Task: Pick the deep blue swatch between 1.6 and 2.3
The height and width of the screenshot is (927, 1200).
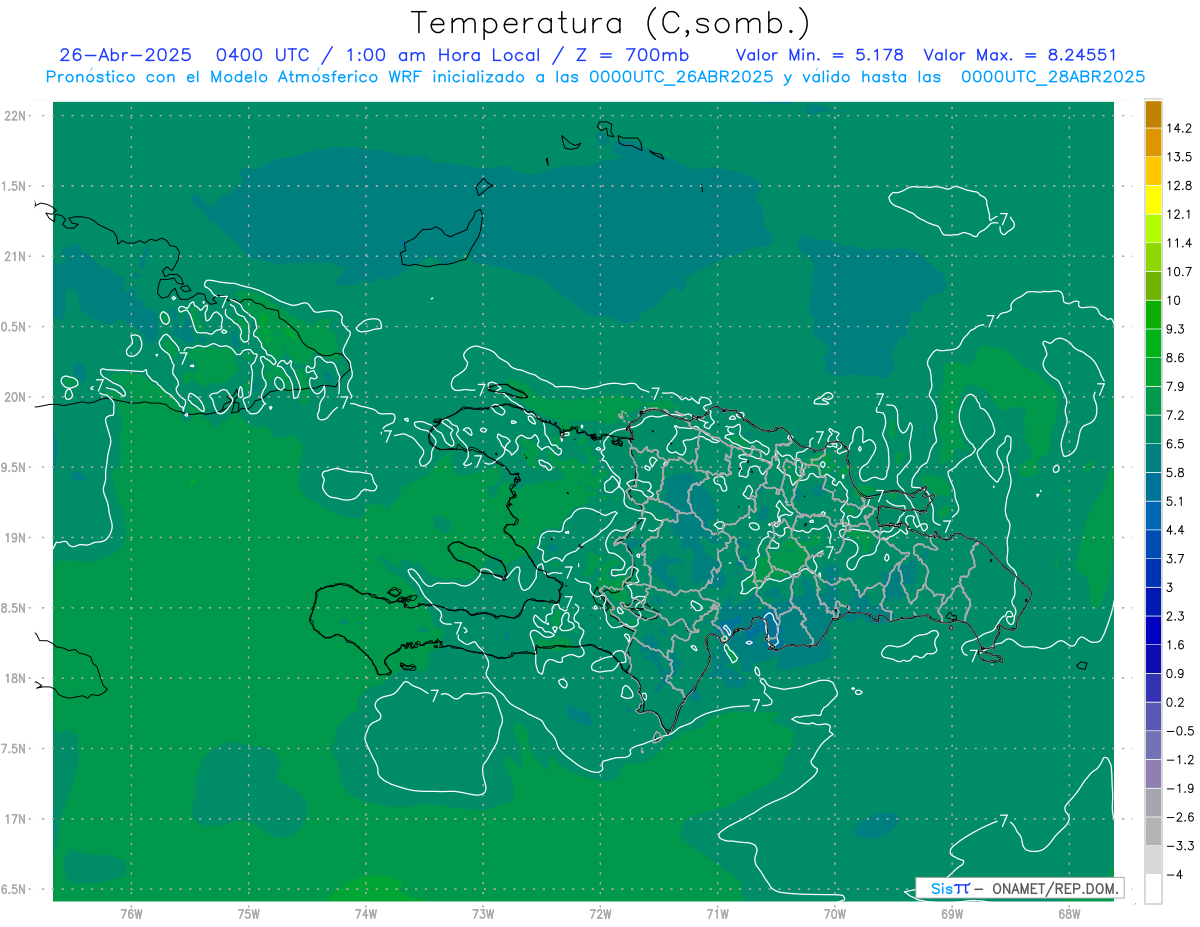Action: (1153, 630)
